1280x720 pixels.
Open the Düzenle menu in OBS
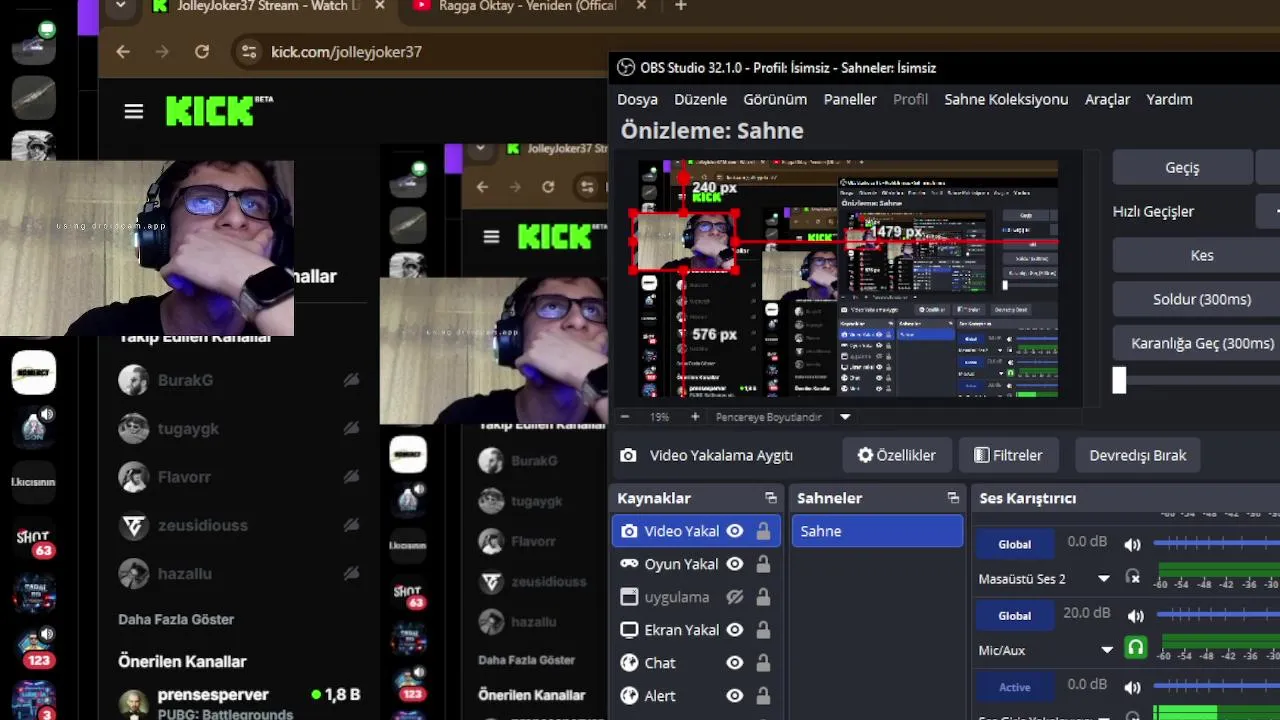(700, 99)
